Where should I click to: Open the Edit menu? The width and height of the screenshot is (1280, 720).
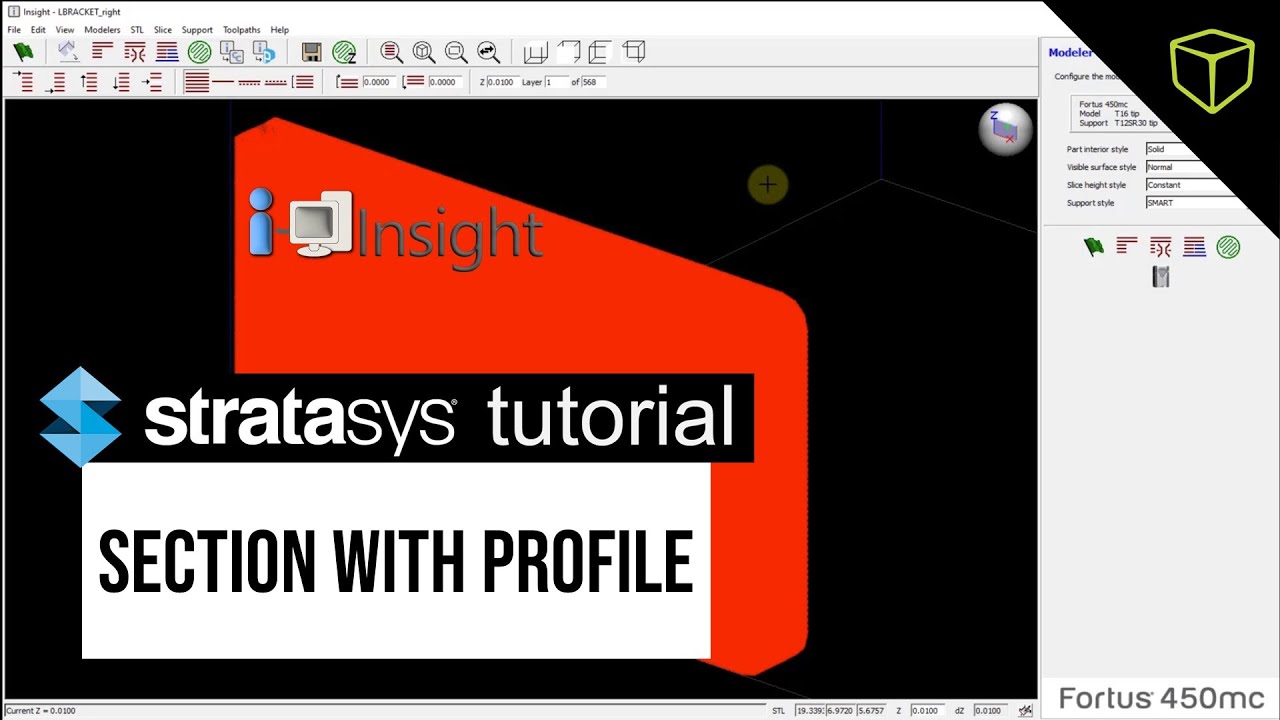[x=38, y=30]
